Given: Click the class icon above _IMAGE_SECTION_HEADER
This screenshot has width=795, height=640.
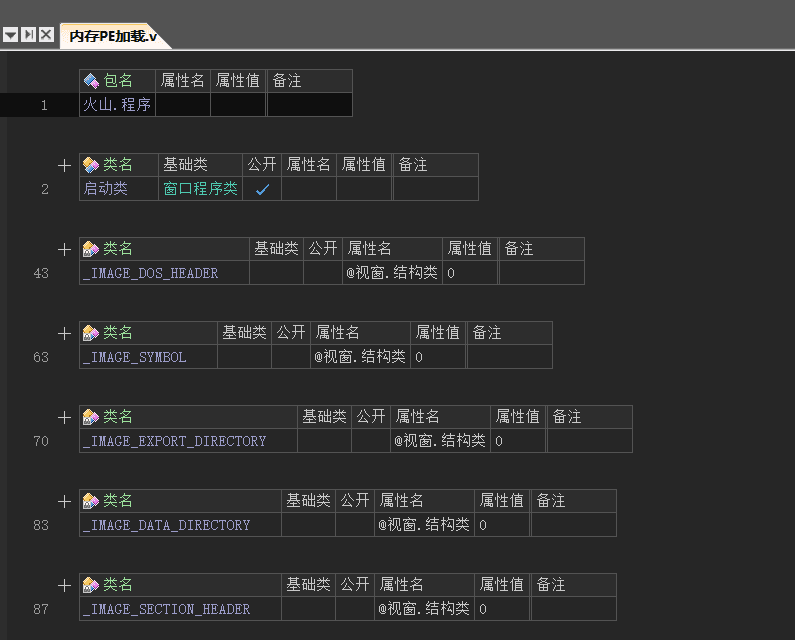Looking at the screenshot, I should tap(91, 585).
